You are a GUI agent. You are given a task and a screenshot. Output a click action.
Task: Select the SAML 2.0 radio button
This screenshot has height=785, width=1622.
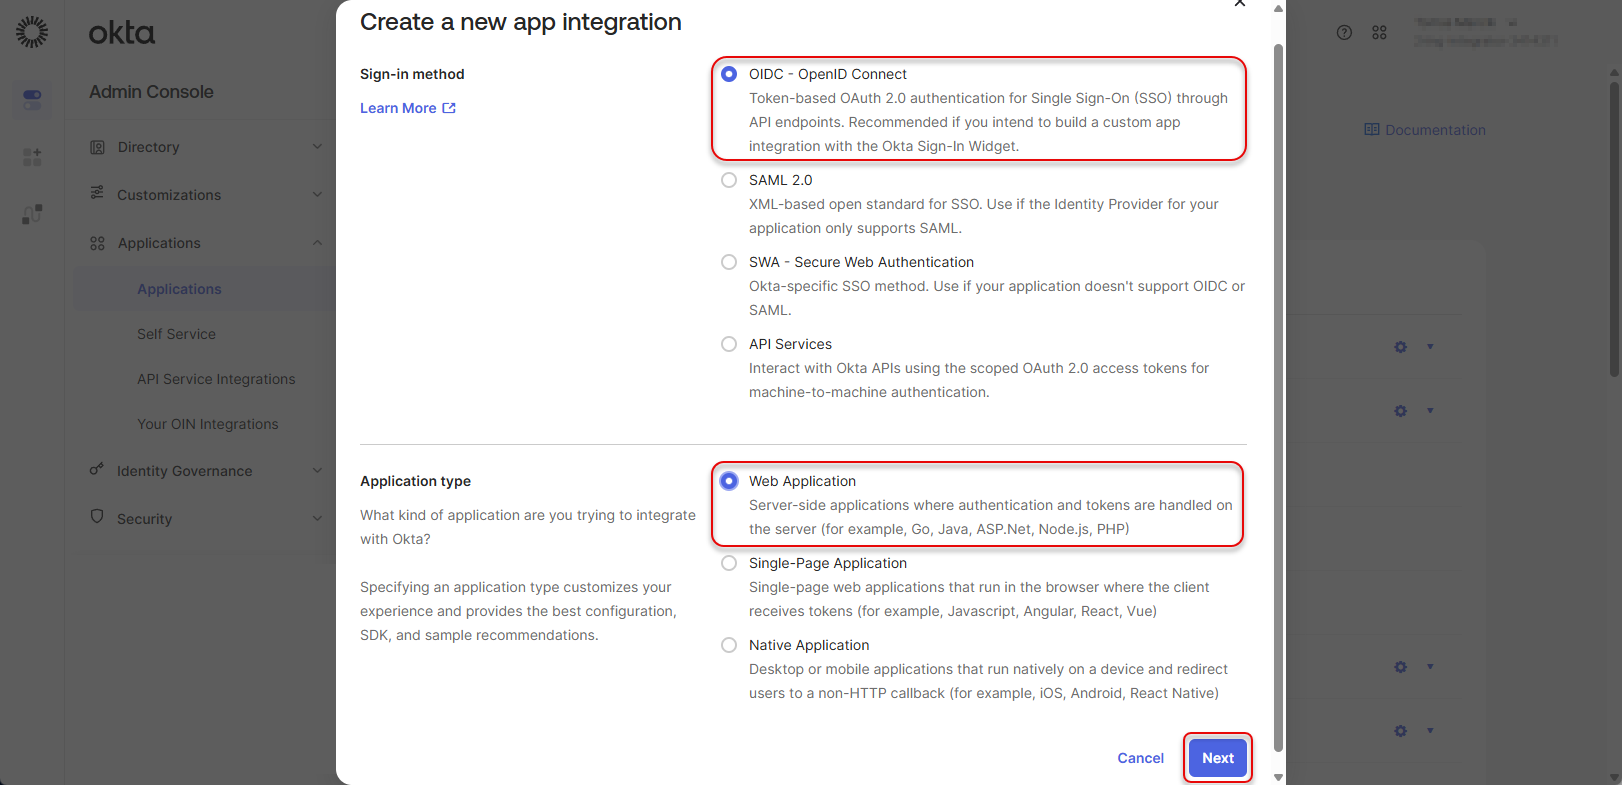[x=729, y=180]
